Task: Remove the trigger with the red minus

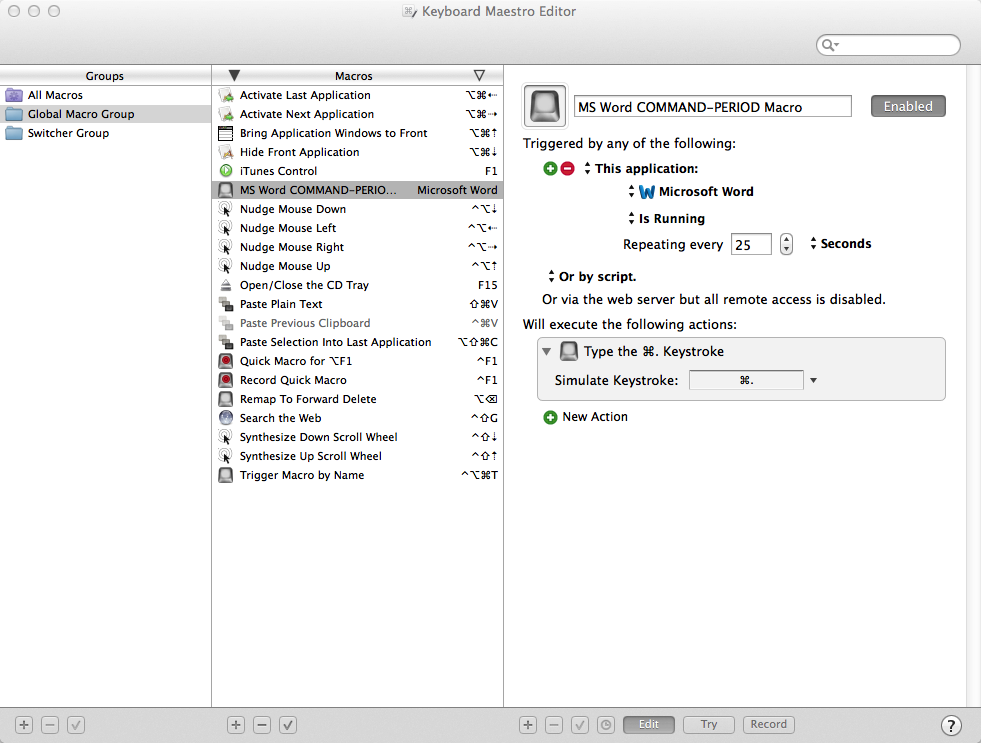Action: pos(567,168)
